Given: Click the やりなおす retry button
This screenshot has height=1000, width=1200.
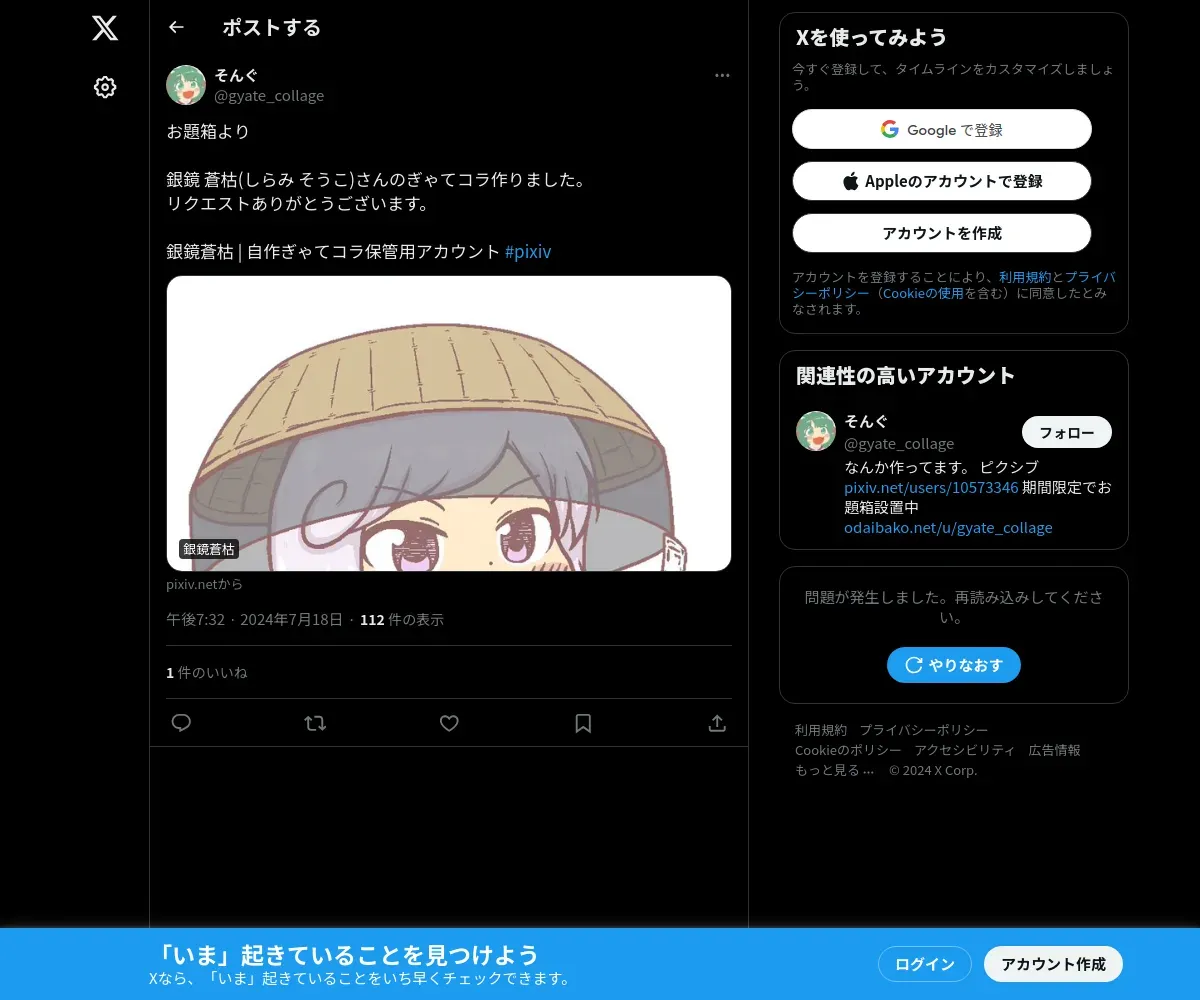Looking at the screenshot, I should (x=954, y=665).
